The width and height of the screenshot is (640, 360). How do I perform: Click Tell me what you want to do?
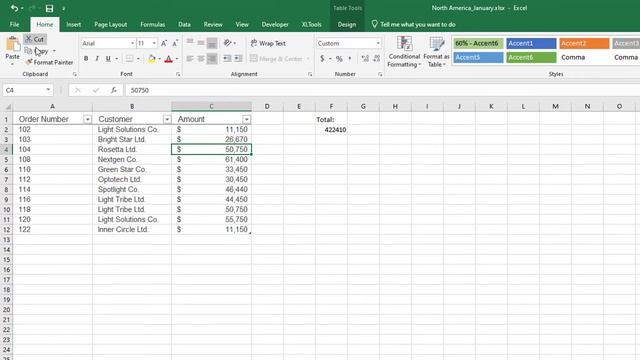(413, 24)
